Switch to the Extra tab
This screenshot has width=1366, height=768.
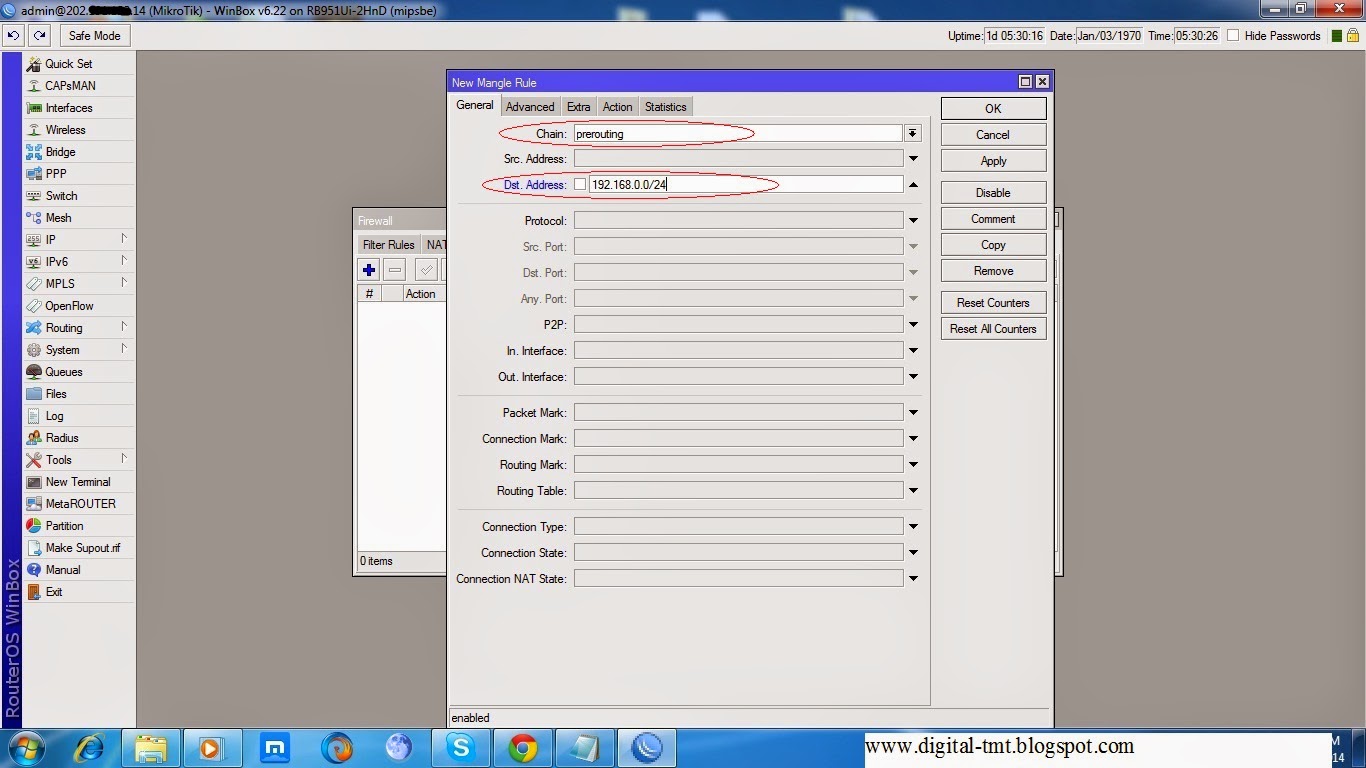click(x=578, y=107)
